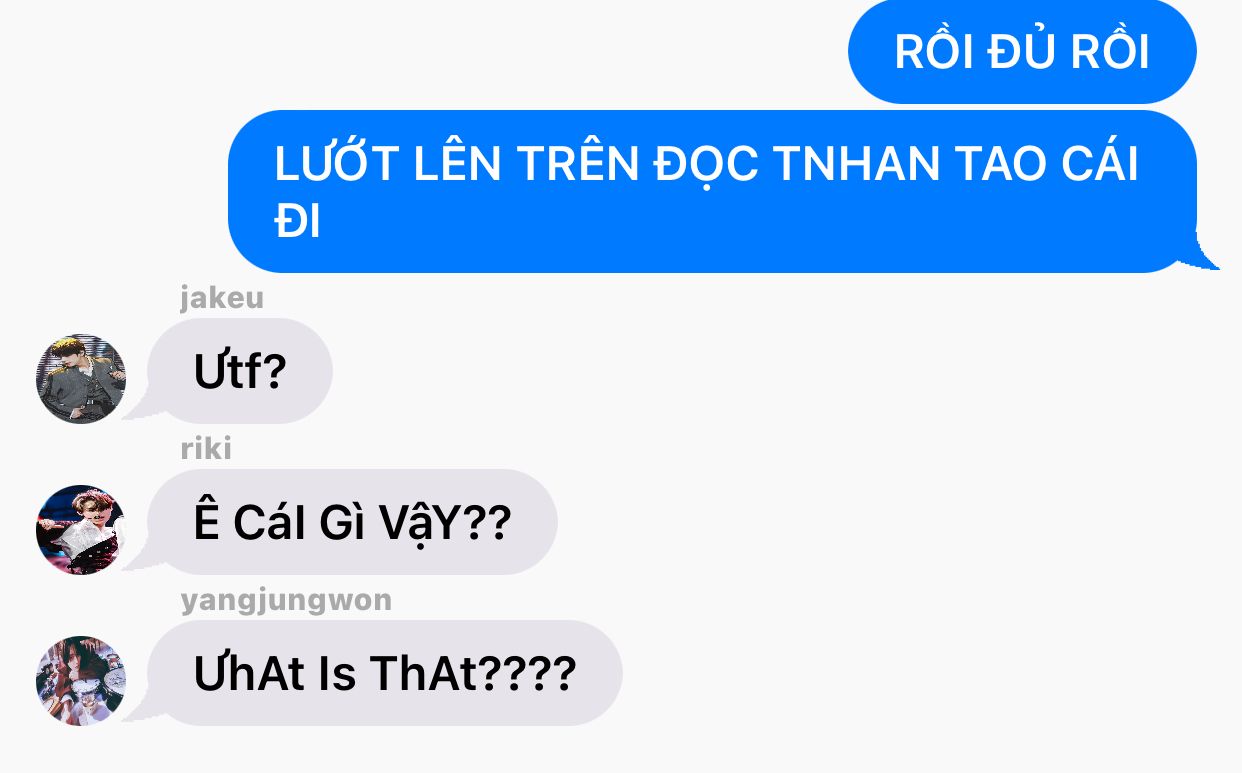The height and width of the screenshot is (773, 1242).
Task: Select the 'Ưtf?' message bubble
Action: 240,371
